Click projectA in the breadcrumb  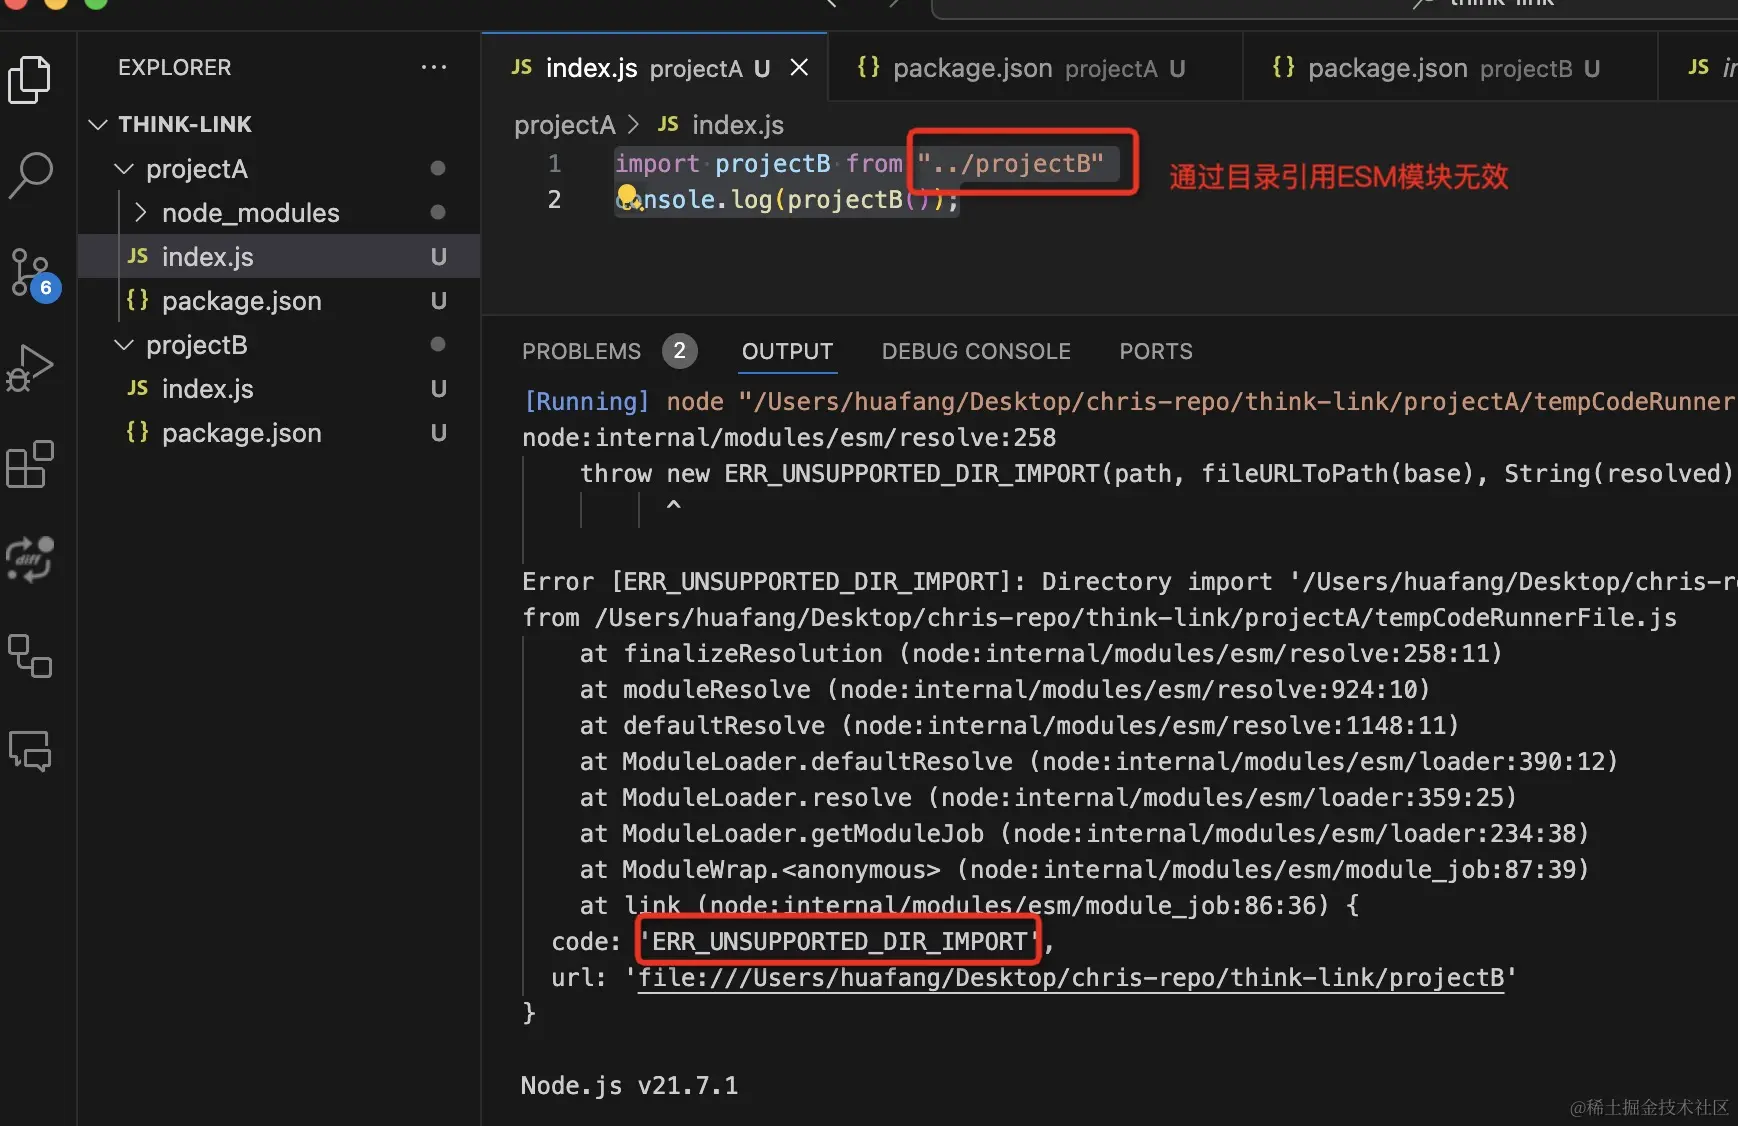coord(564,125)
